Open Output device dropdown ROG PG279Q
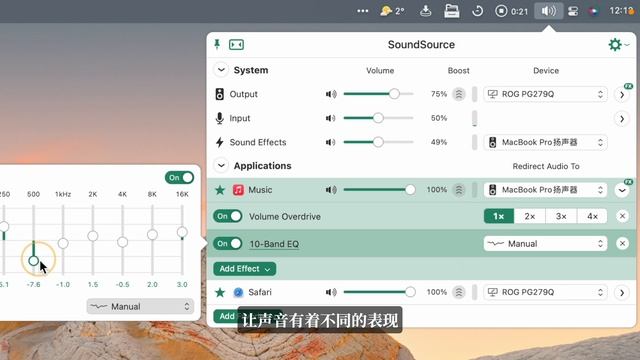640x360 pixels. (x=545, y=94)
